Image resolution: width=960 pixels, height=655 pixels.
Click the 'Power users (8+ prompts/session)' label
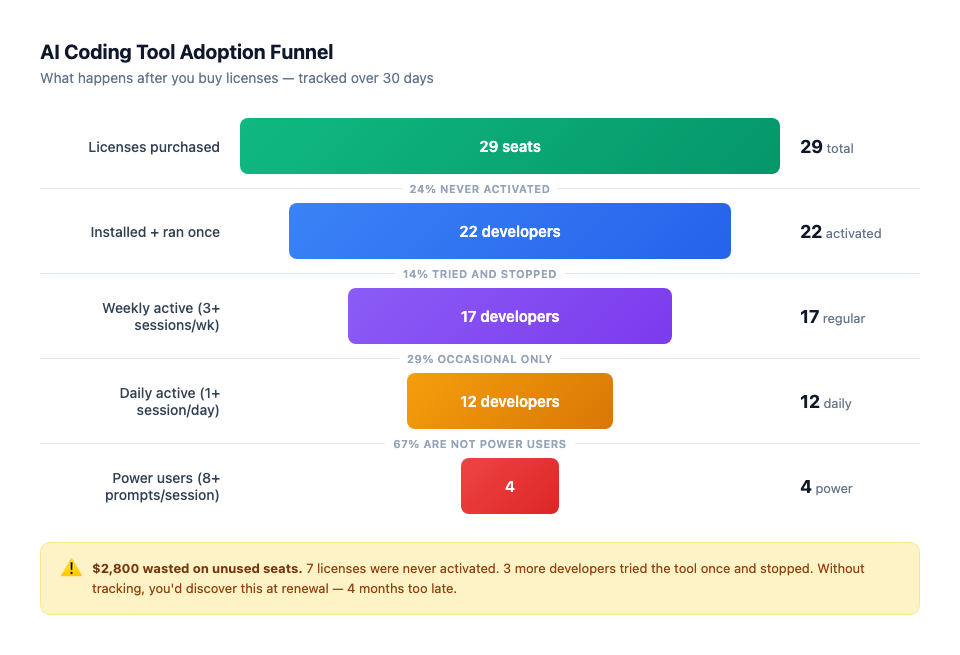[x=162, y=487]
